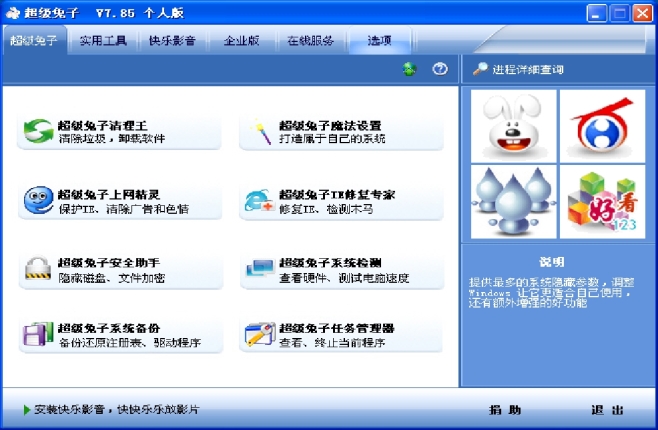Open the 超级兔子上网精灵 blue smiley icon

(x=38, y=200)
